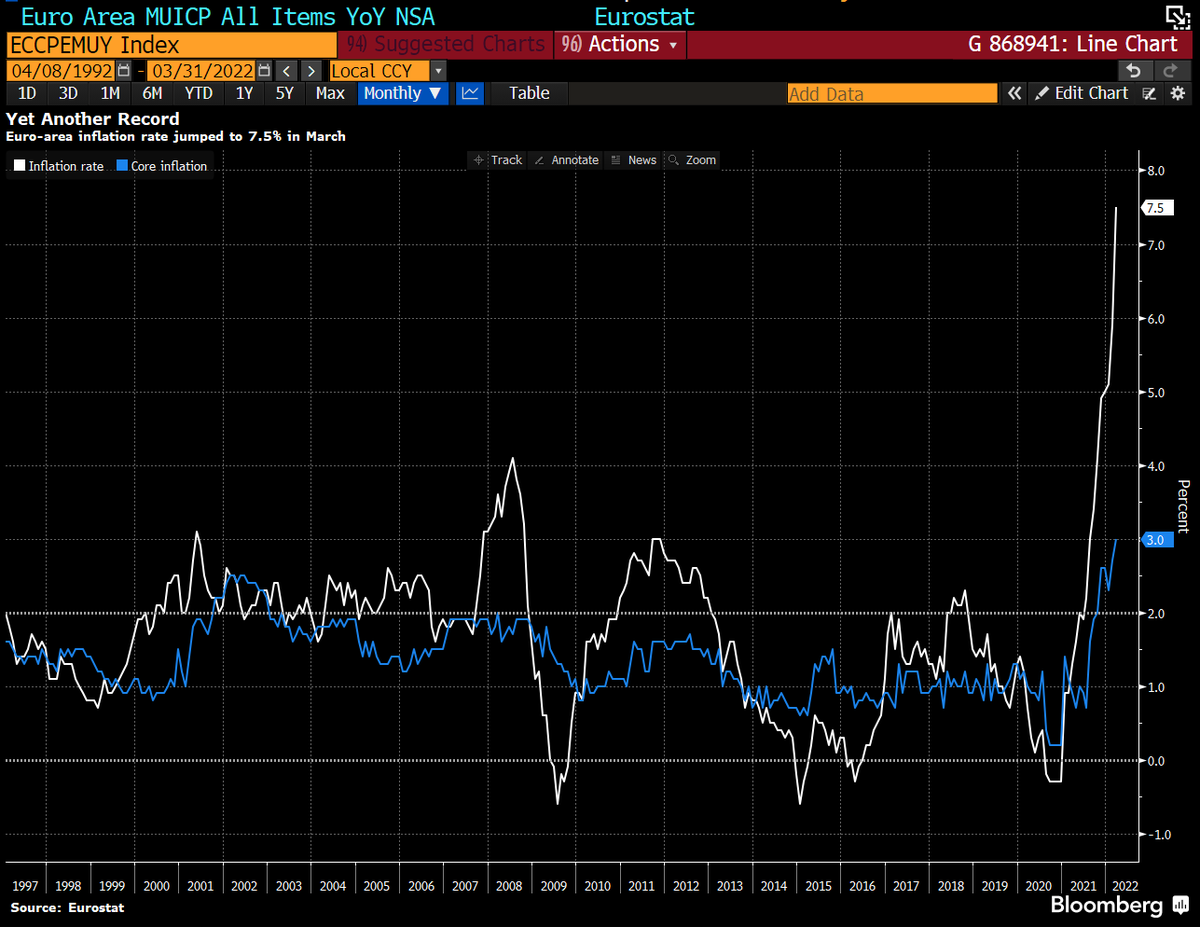This screenshot has height=927, width=1200.
Task: Enable the Track crosshair tool
Action: coord(497,160)
